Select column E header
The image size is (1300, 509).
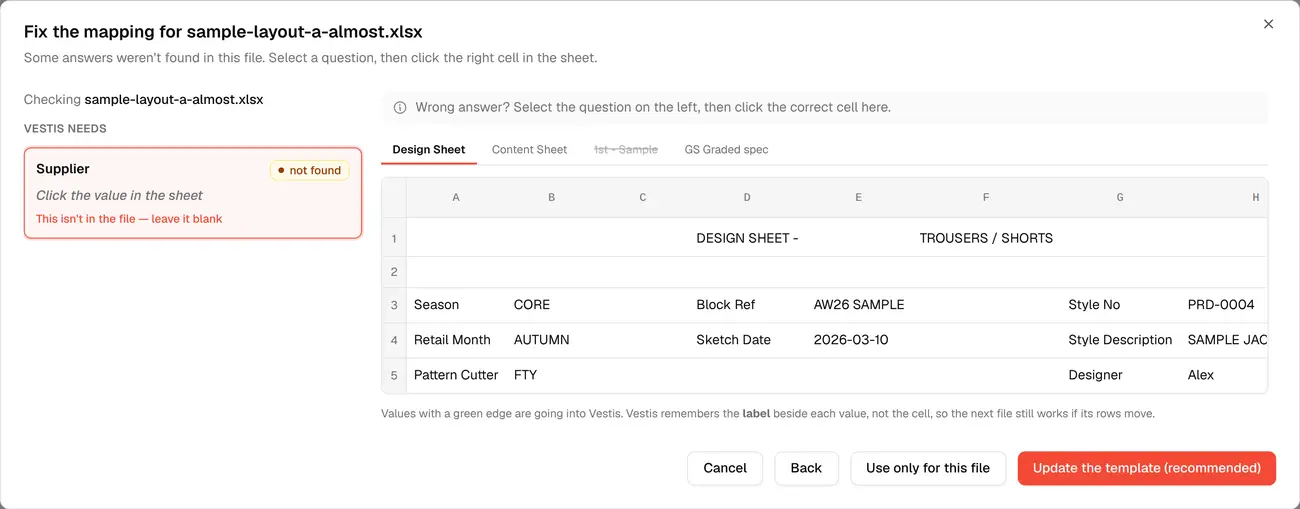click(x=858, y=198)
